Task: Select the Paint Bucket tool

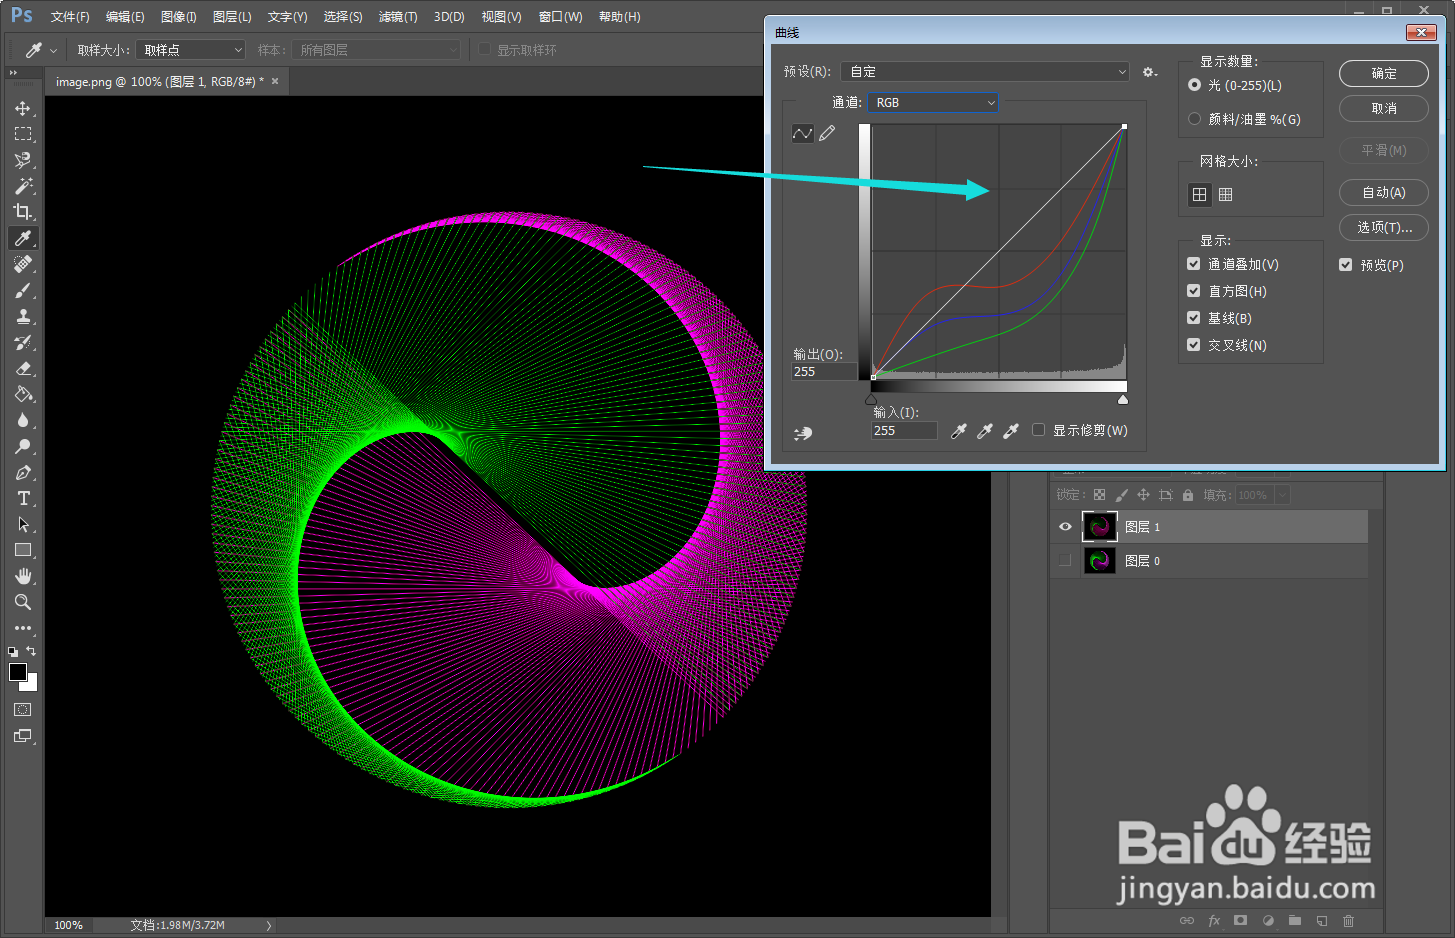Action: 23,394
